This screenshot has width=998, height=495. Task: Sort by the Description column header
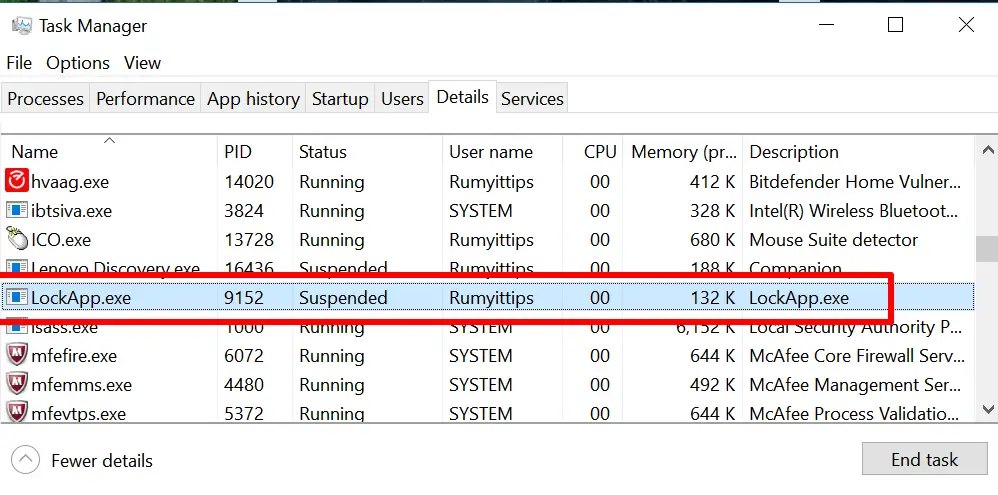tap(859, 151)
